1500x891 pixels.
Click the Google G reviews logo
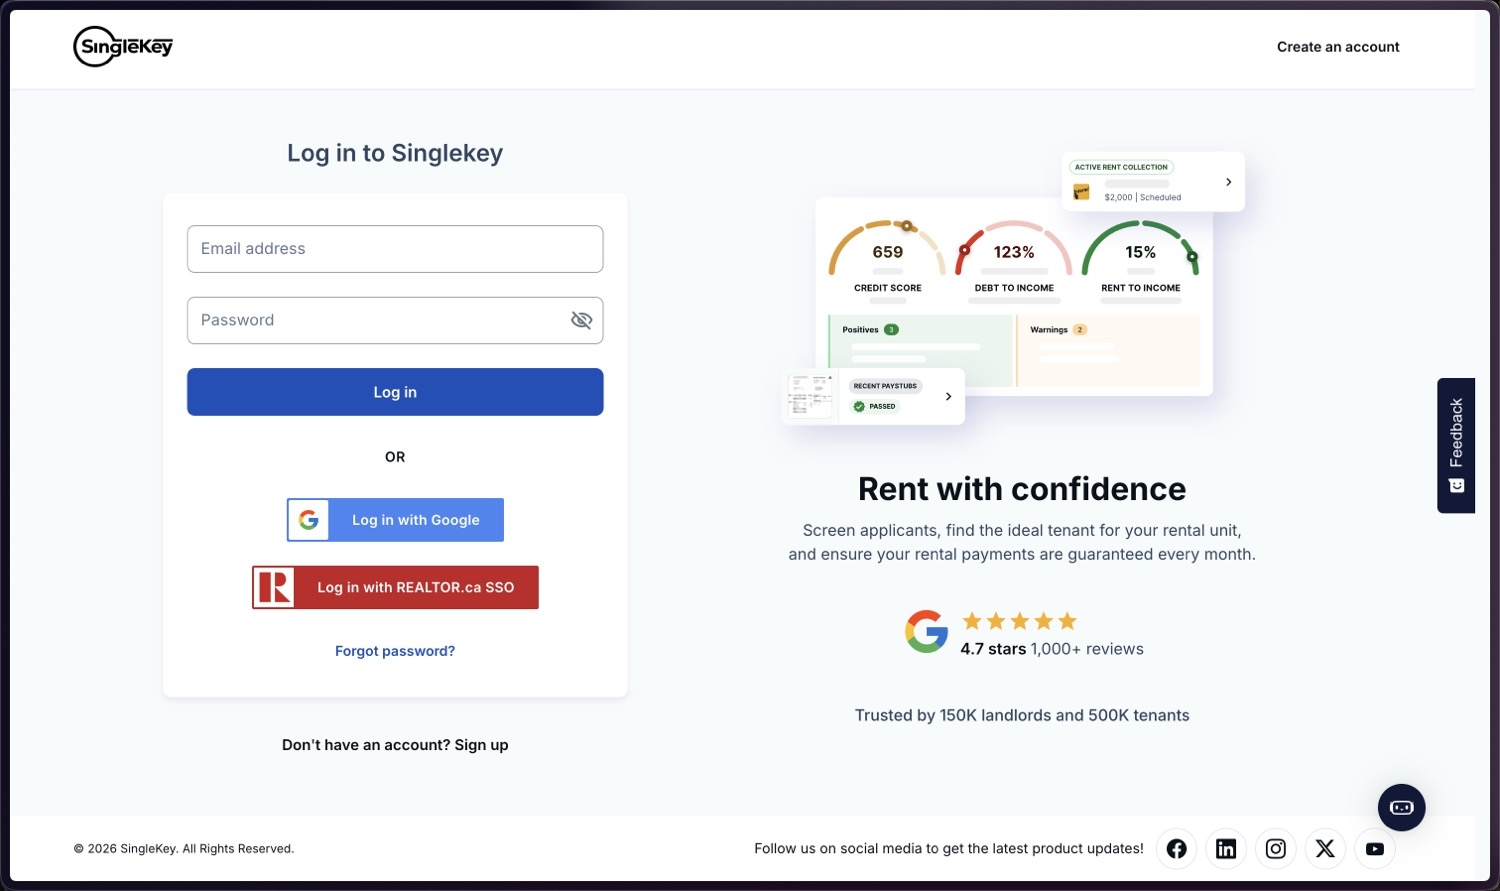pos(927,632)
